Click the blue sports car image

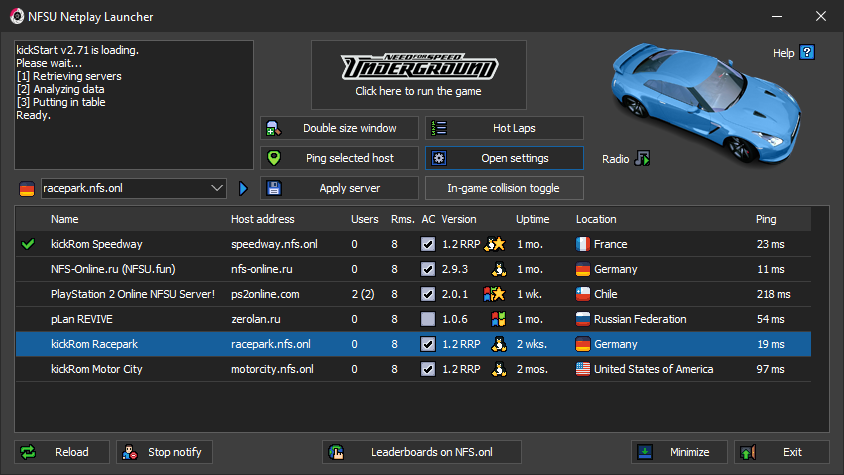point(706,102)
